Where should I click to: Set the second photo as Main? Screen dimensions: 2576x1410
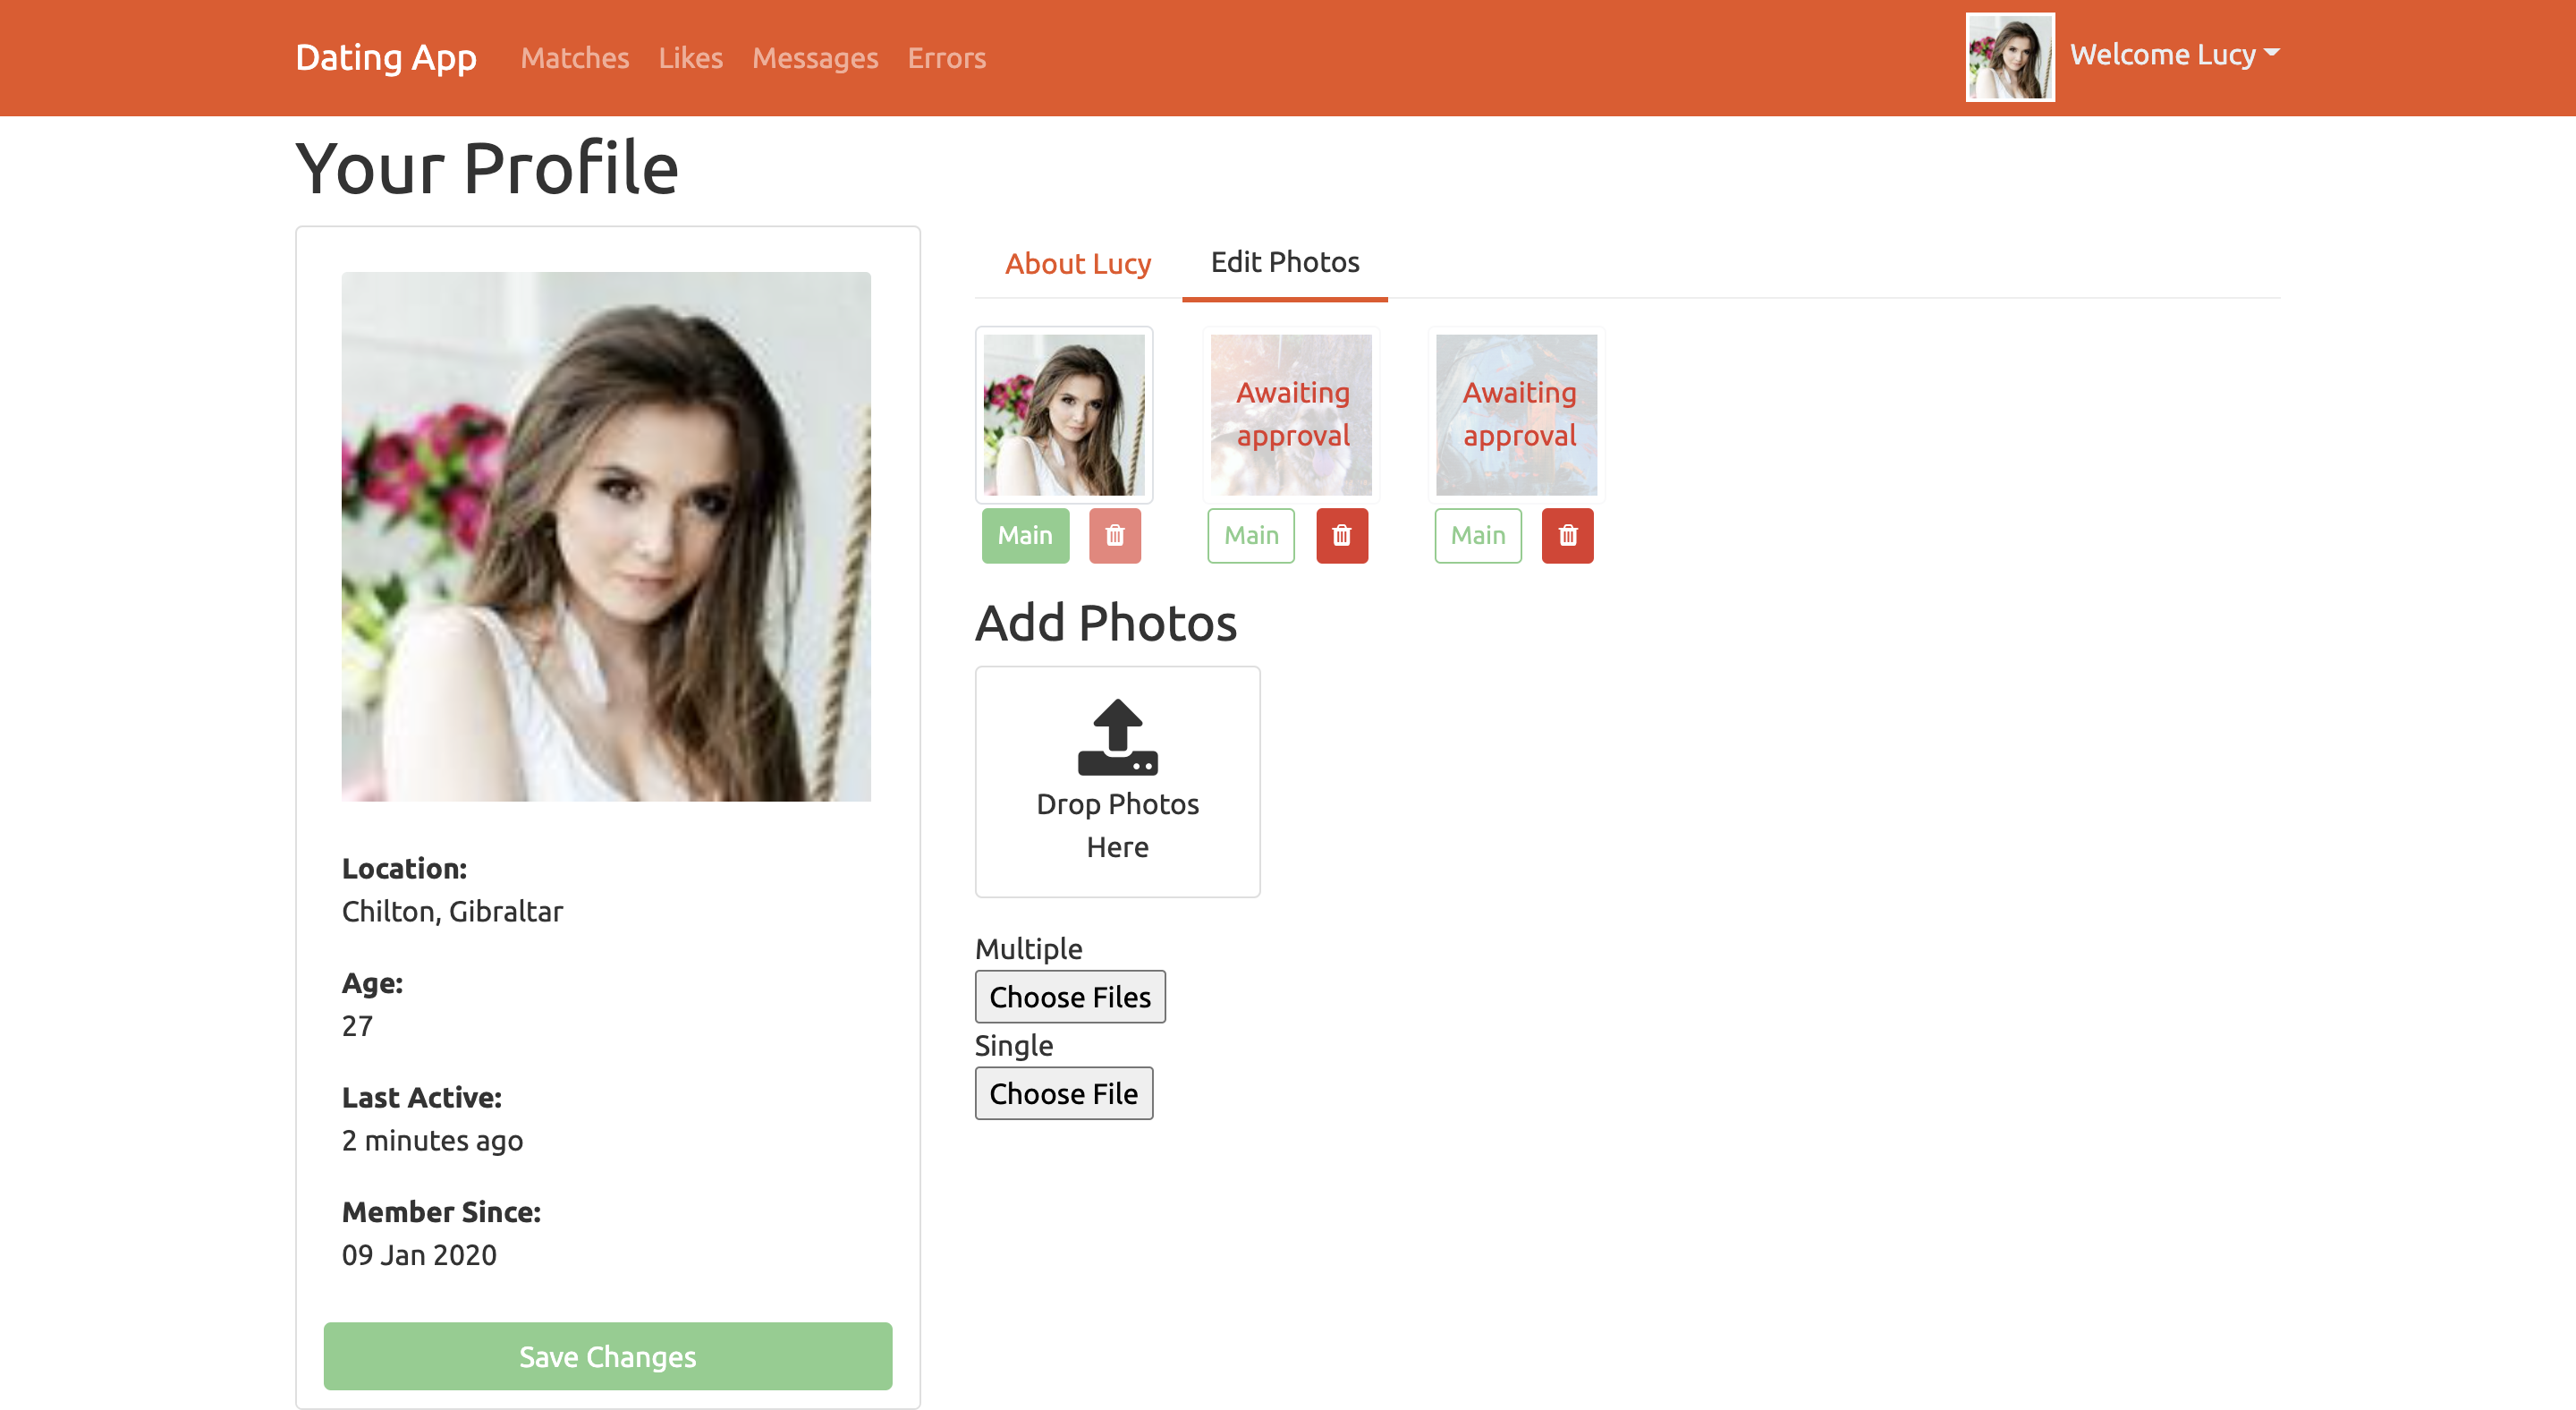(x=1250, y=535)
